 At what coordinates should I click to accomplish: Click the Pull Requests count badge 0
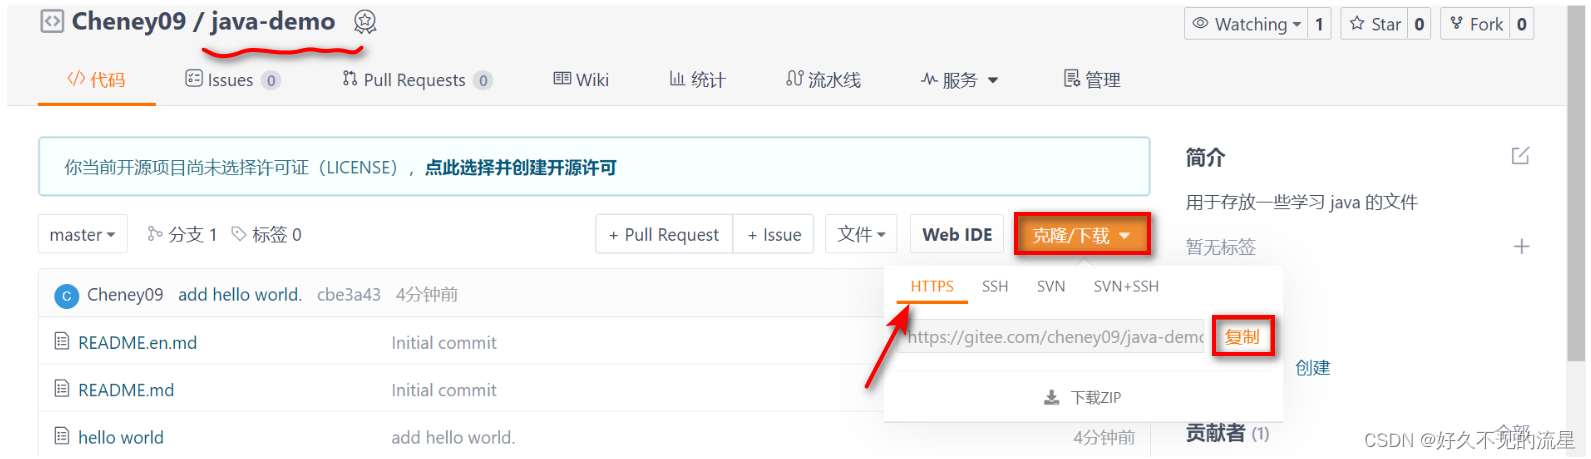[x=483, y=80]
